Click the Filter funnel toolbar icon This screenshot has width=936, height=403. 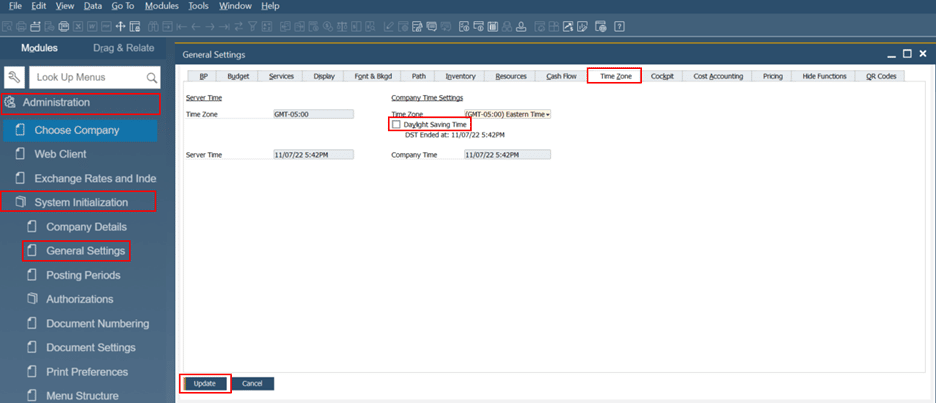coord(253,26)
